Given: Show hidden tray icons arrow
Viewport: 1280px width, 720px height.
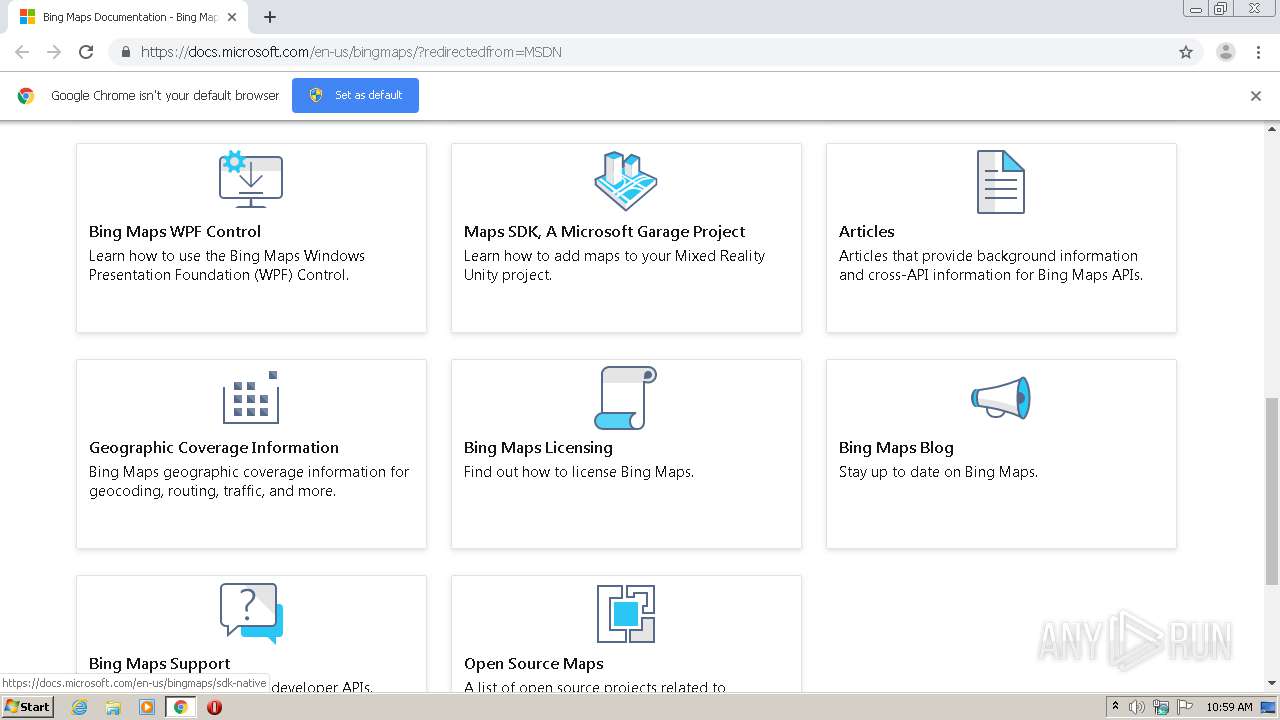Looking at the screenshot, I should (1115, 707).
